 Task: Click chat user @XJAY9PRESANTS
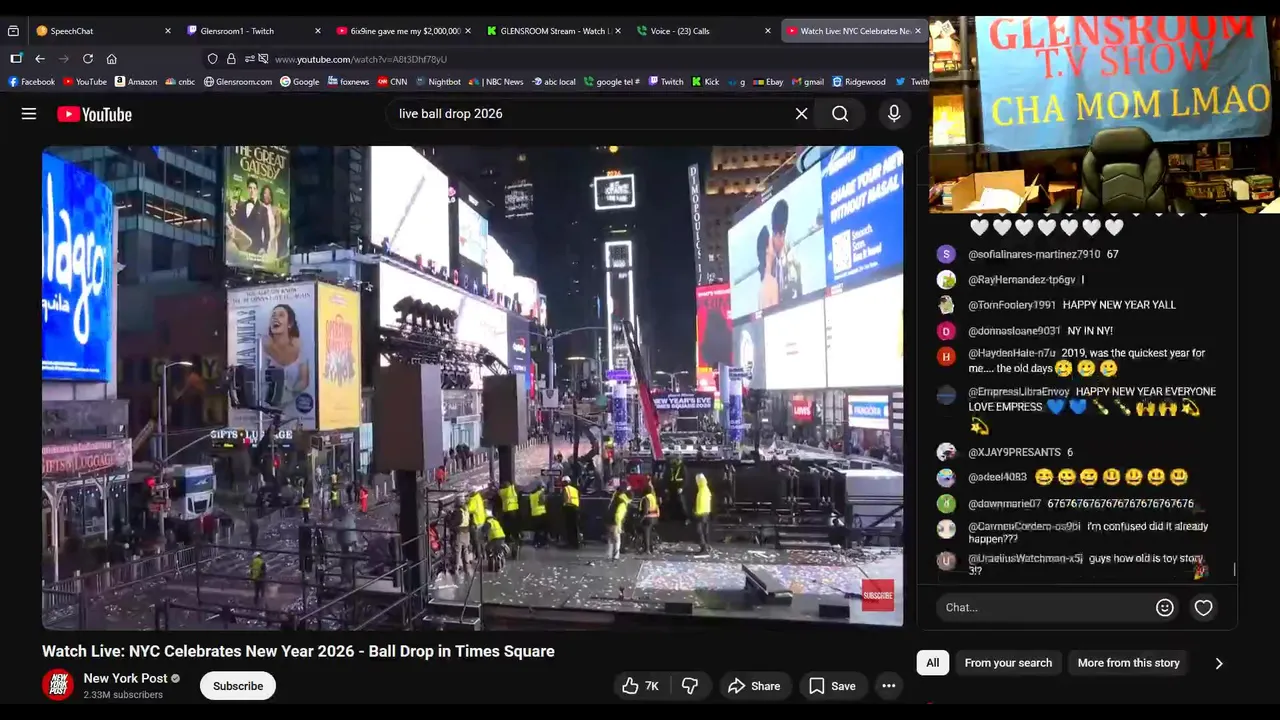pos(1014,453)
